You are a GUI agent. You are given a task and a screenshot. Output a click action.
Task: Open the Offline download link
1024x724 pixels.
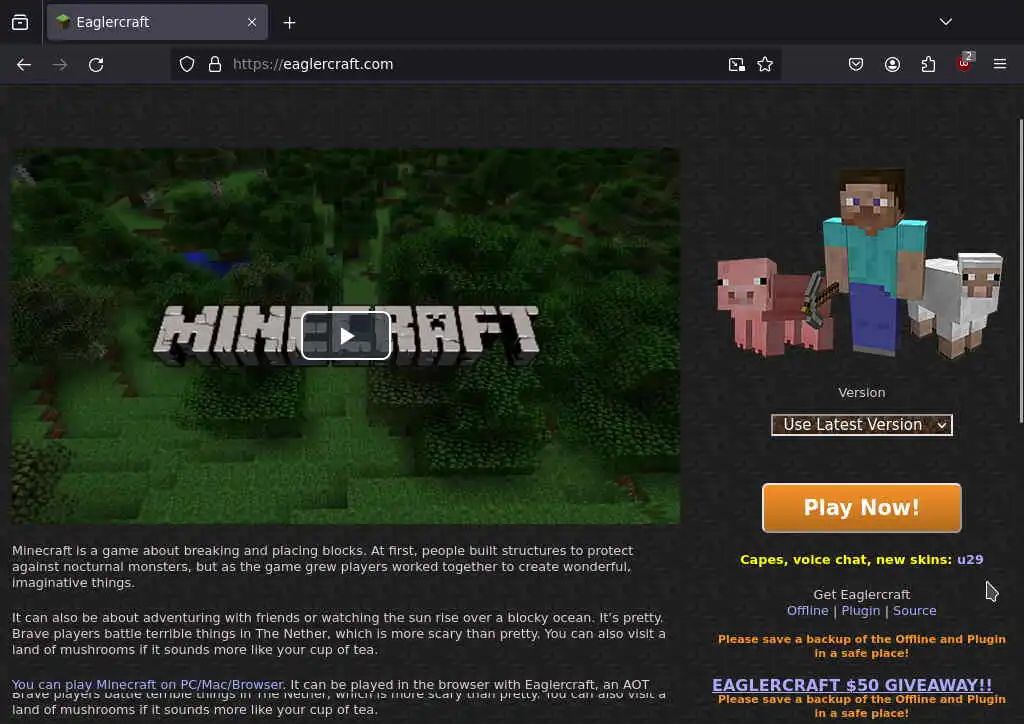[x=807, y=610]
